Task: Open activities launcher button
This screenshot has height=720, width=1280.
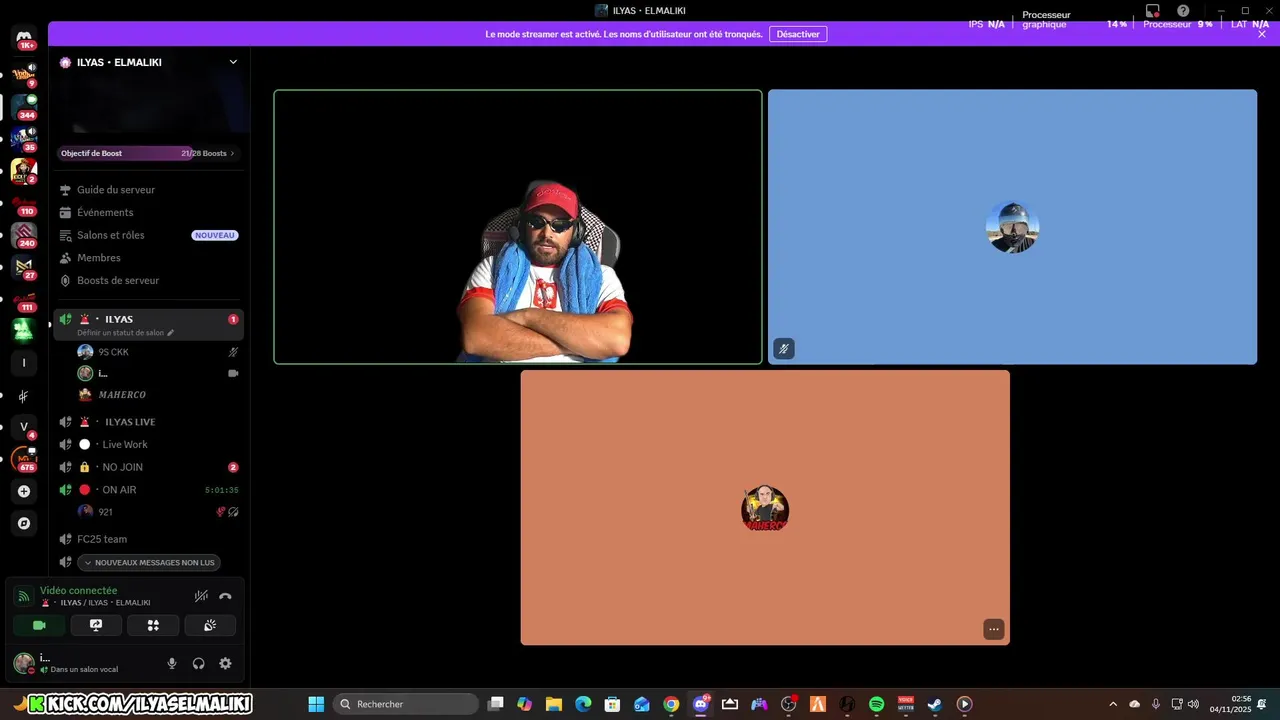Action: [x=153, y=625]
